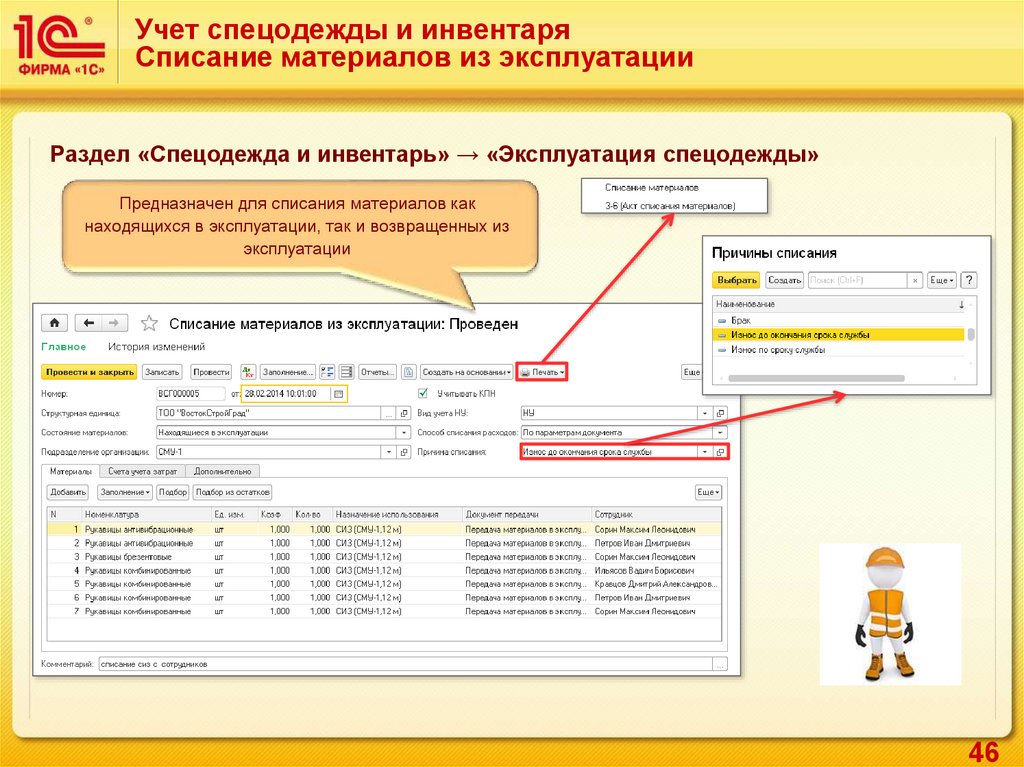This screenshot has width=1024, height=767.
Task: Click the Провести и закрыть button
Action: [x=89, y=372]
